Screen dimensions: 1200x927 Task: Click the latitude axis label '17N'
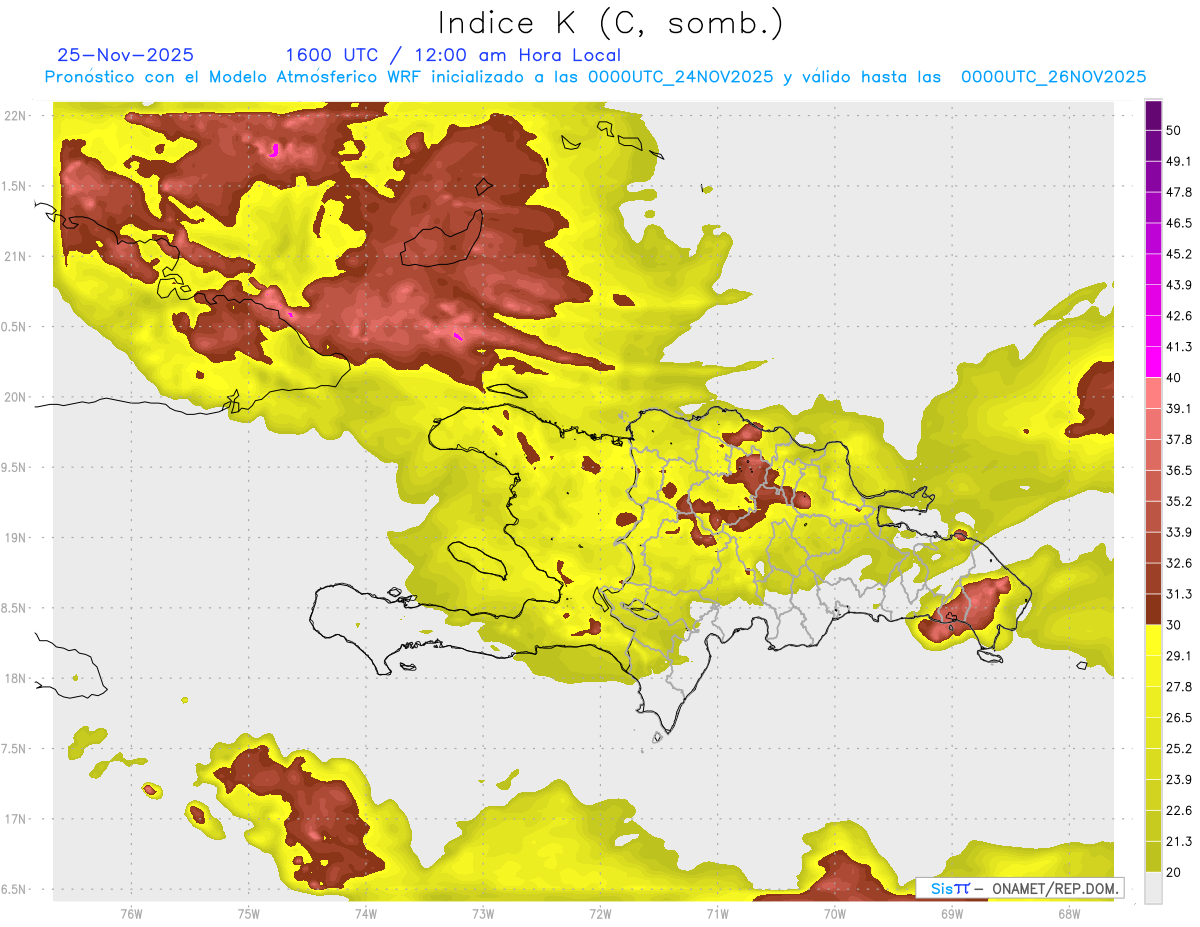click(16, 819)
